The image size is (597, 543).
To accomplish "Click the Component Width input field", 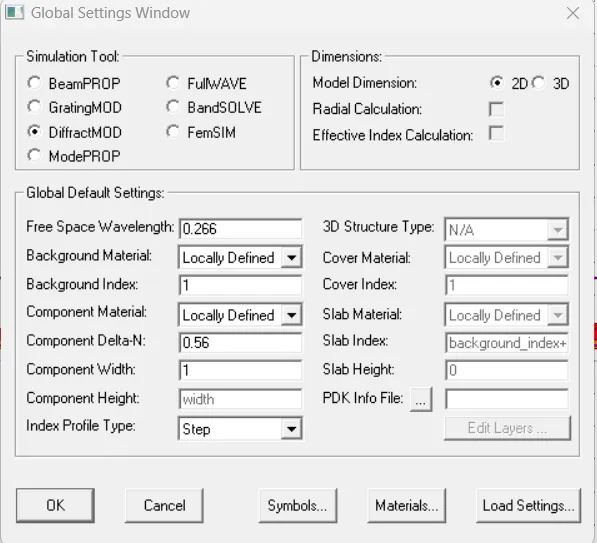I will 241,370.
